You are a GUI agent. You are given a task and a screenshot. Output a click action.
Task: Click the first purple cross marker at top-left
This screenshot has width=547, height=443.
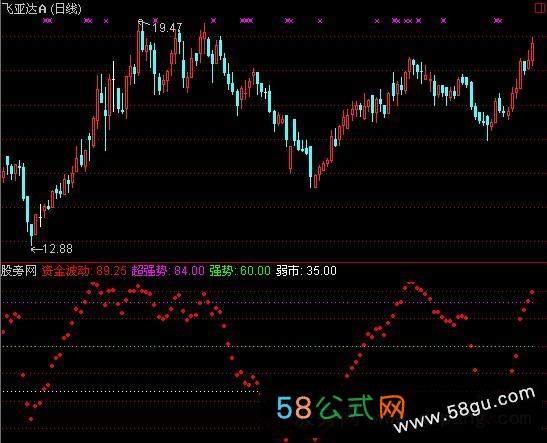(47, 21)
